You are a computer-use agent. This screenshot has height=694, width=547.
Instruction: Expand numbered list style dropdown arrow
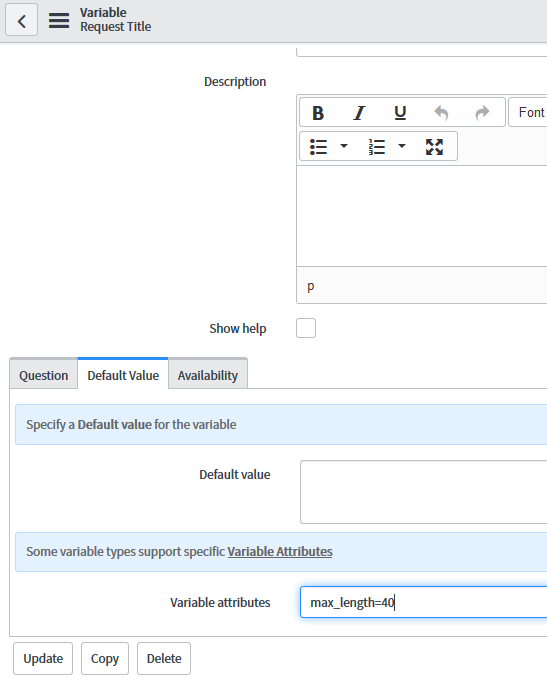click(x=402, y=146)
